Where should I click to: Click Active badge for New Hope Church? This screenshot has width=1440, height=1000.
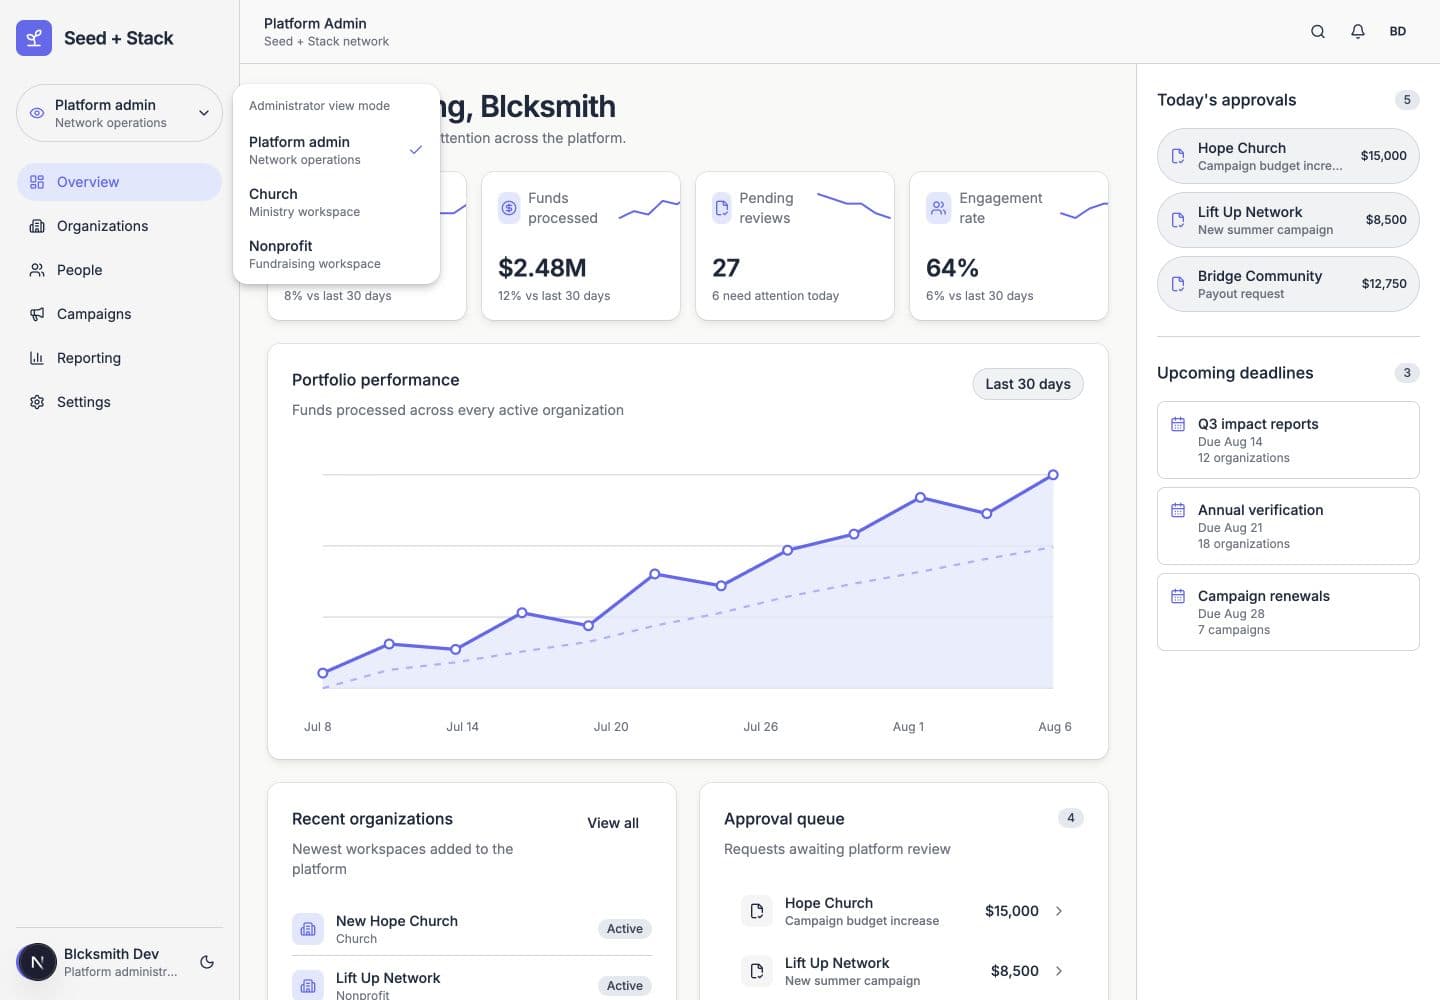pyautogui.click(x=625, y=929)
